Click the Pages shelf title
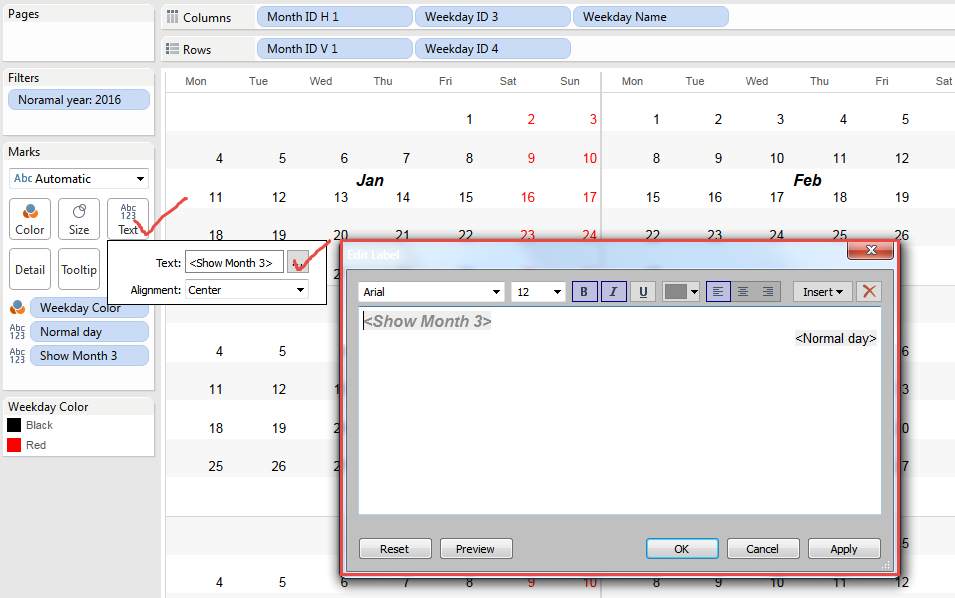Viewport: 955px width, 598px height. [x=23, y=14]
